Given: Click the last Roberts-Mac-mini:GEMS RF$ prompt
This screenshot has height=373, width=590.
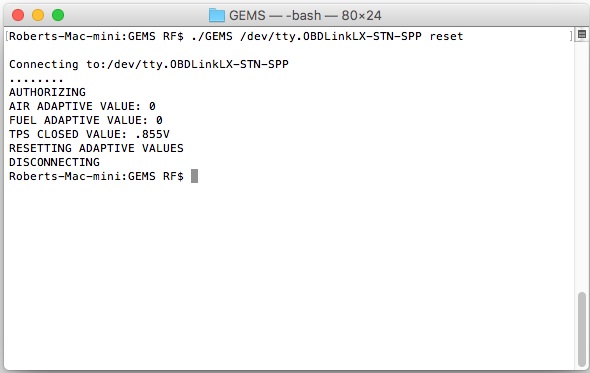Looking at the screenshot, I should (x=96, y=176).
